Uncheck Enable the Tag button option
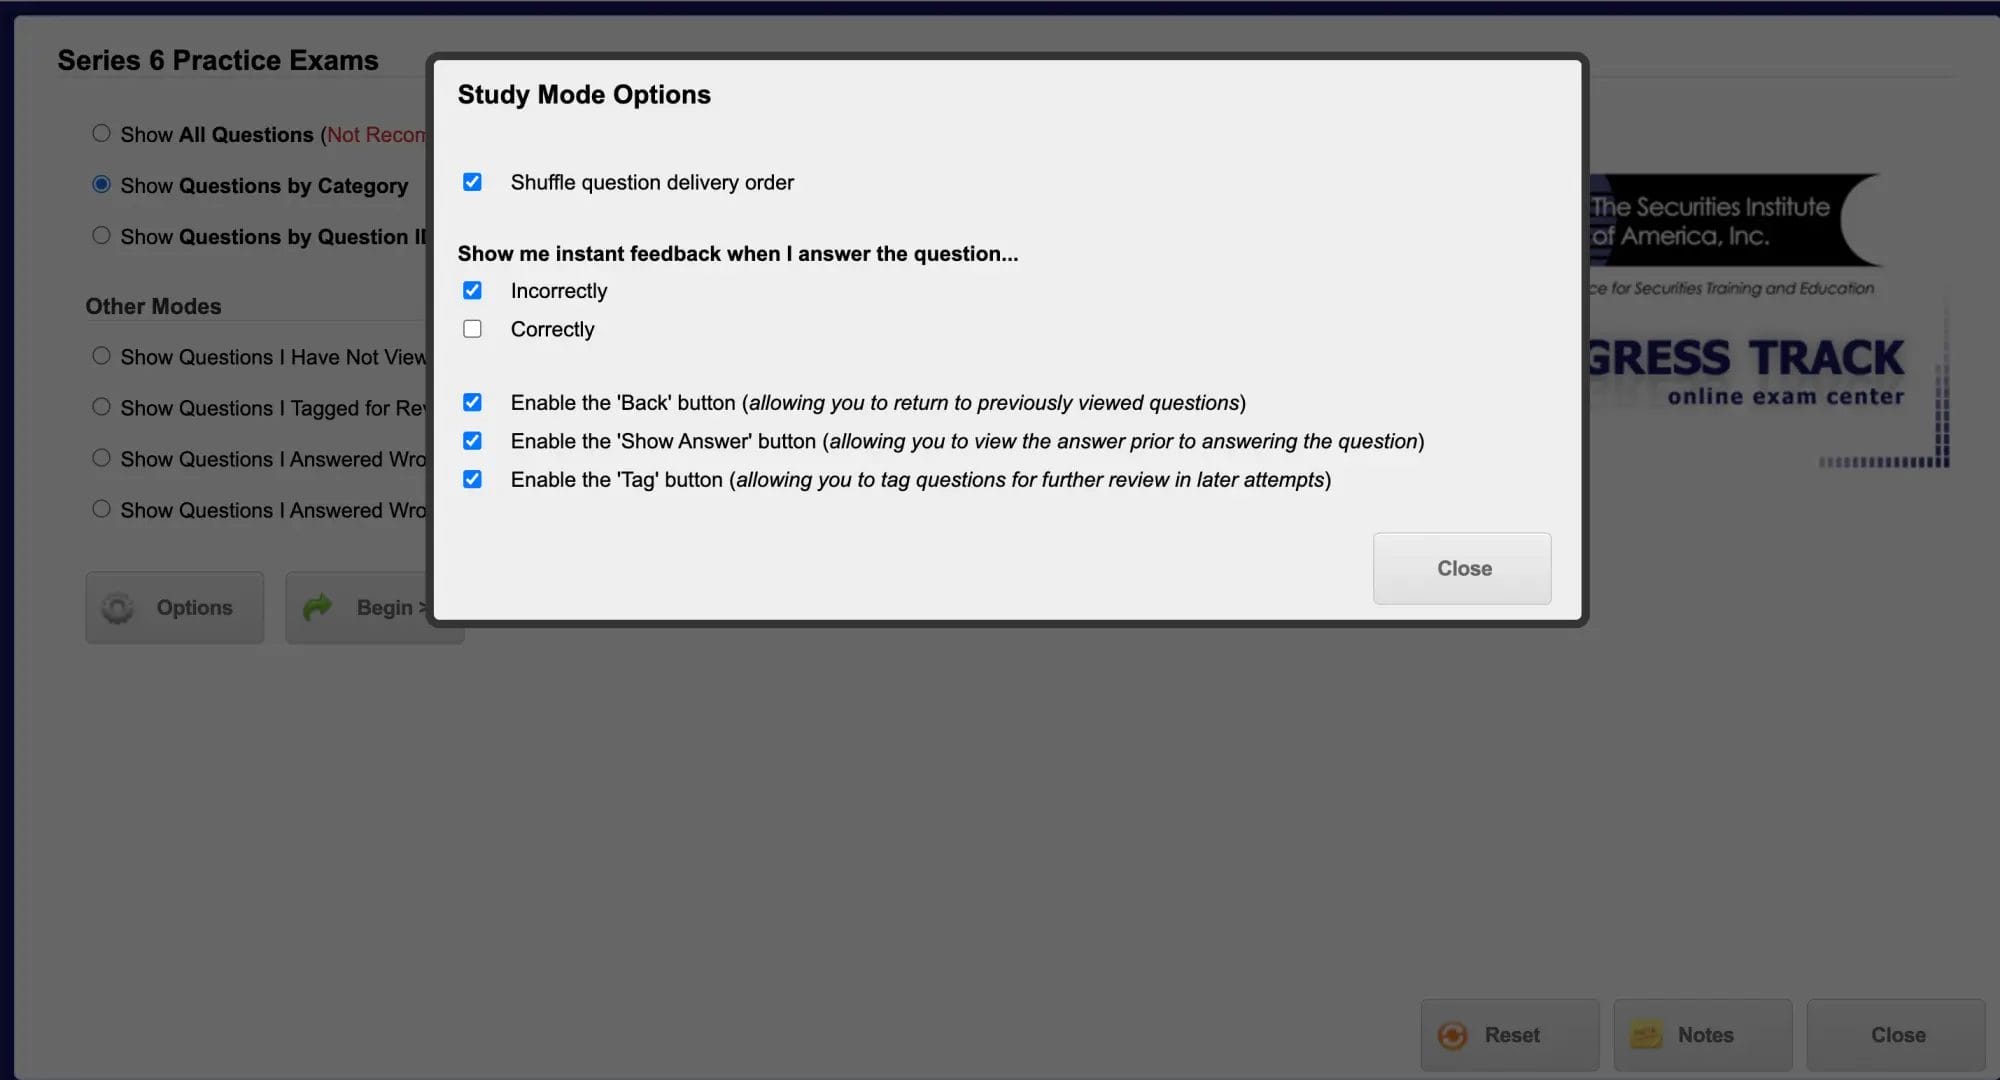2000x1080 pixels. click(x=471, y=479)
